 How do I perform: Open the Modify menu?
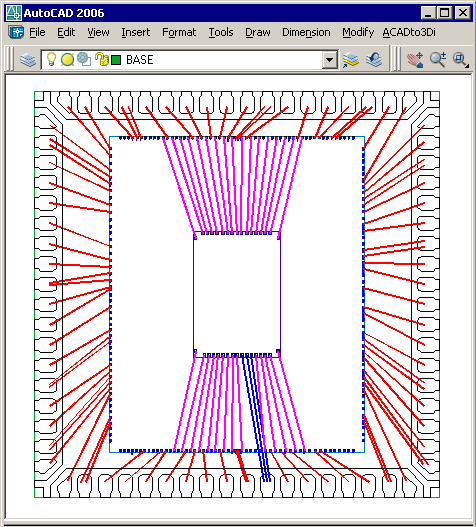click(x=358, y=32)
